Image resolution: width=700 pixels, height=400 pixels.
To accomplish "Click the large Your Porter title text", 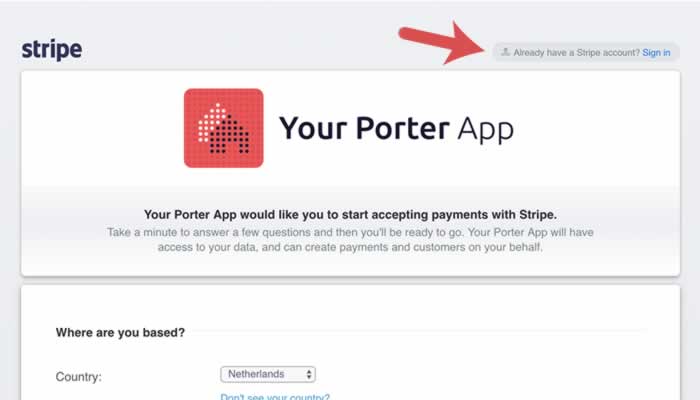I will [364, 128].
